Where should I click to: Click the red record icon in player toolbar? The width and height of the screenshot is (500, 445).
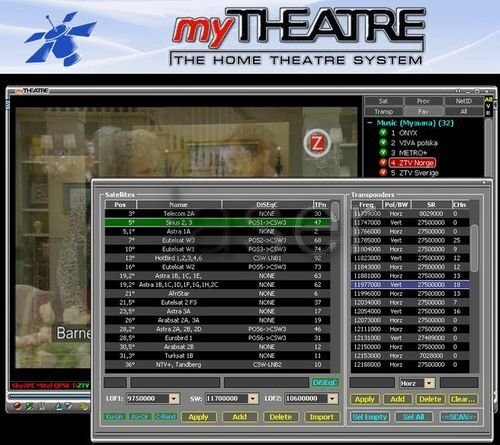coord(17,406)
